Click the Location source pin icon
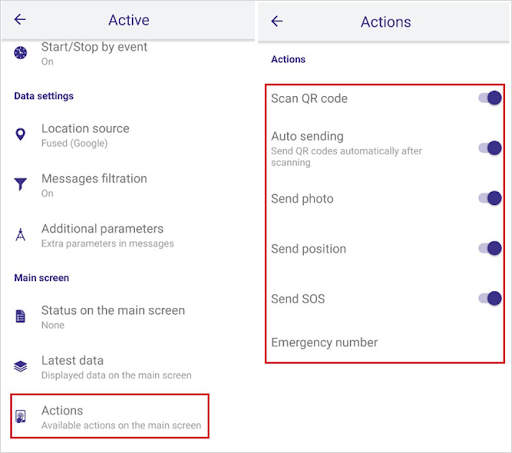512x453 pixels. [x=20, y=134]
